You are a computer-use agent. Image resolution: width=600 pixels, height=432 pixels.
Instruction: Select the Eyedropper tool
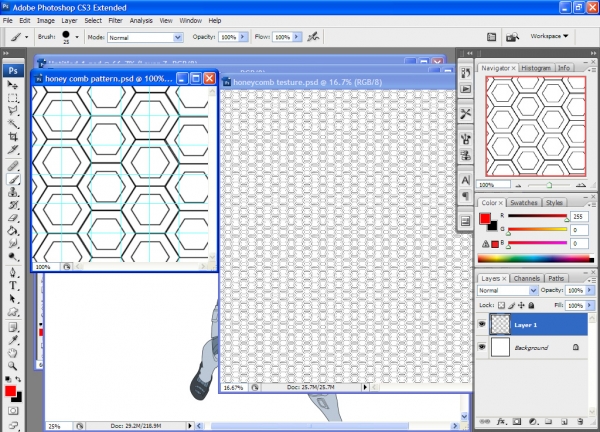pos(13,340)
